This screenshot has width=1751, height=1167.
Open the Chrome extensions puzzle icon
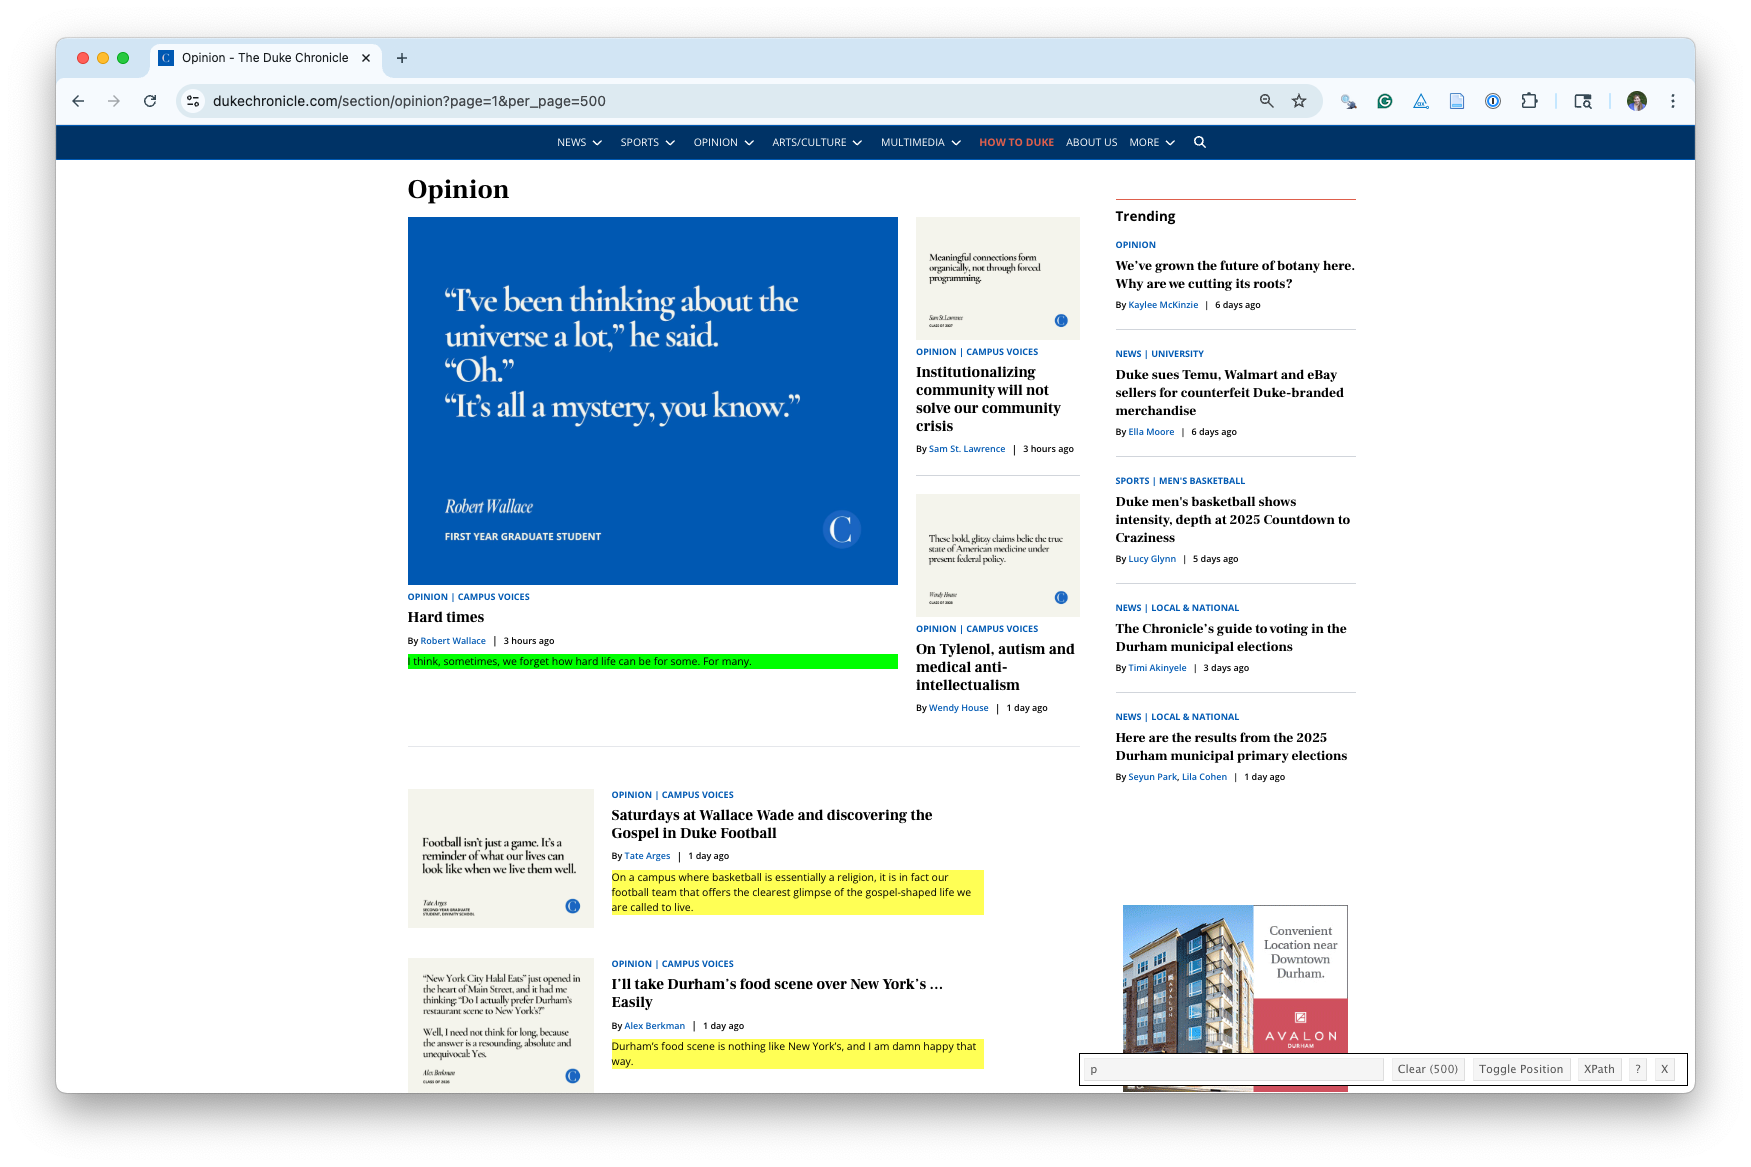[x=1529, y=101]
